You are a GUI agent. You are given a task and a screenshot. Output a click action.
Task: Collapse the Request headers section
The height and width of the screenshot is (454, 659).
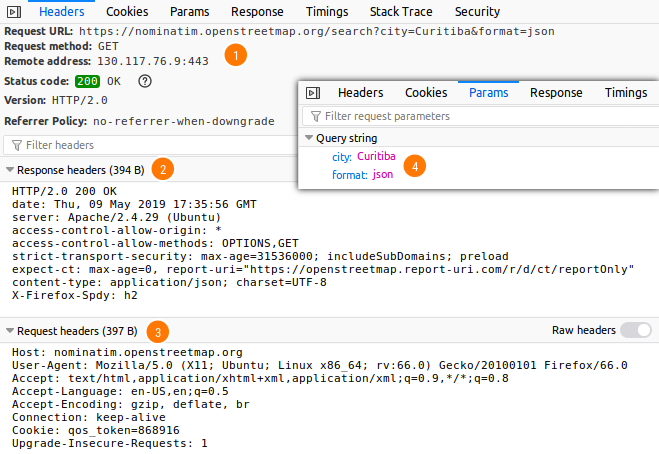(10, 331)
